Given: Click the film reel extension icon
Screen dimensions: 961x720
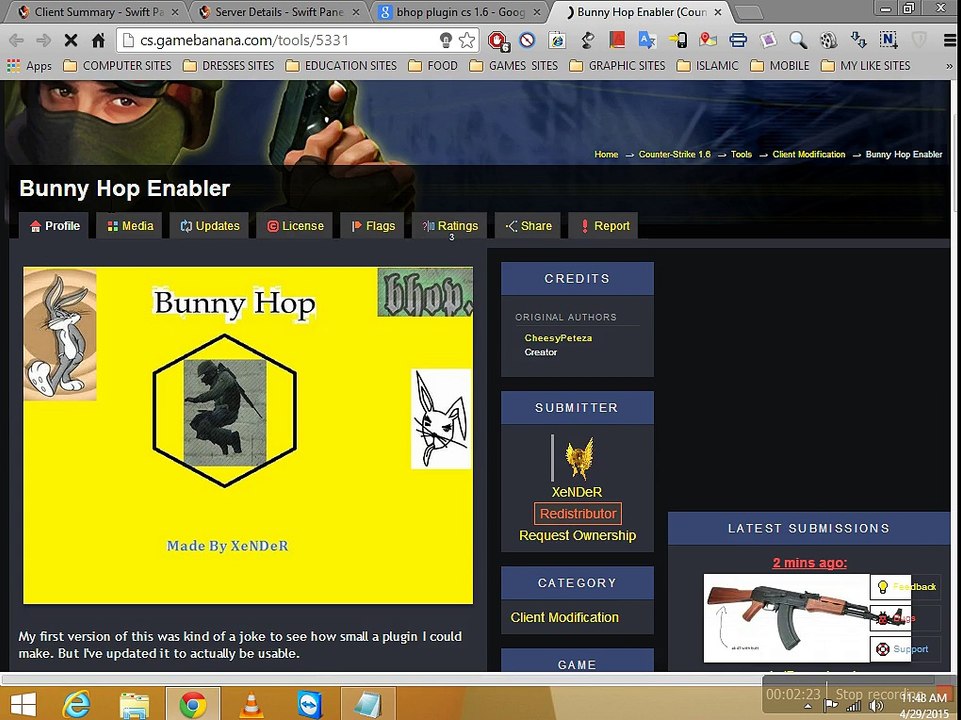Looking at the screenshot, I should click(x=828, y=40).
